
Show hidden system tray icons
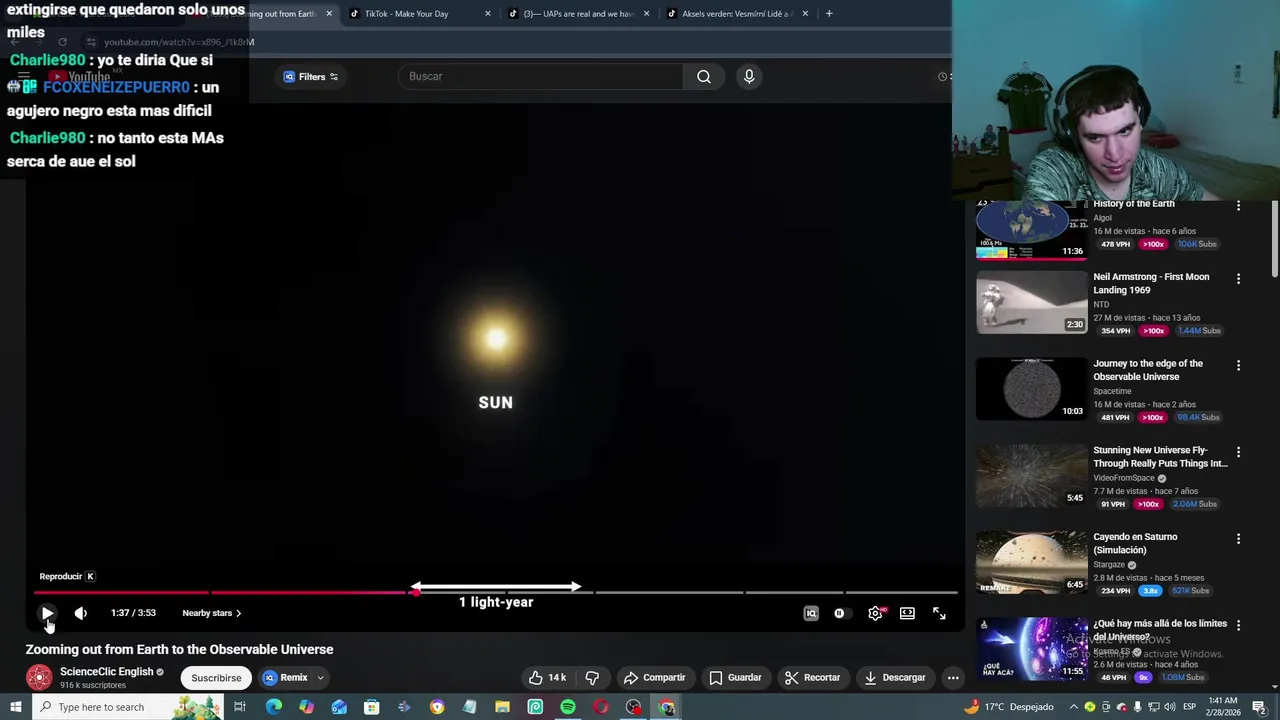(x=1074, y=707)
